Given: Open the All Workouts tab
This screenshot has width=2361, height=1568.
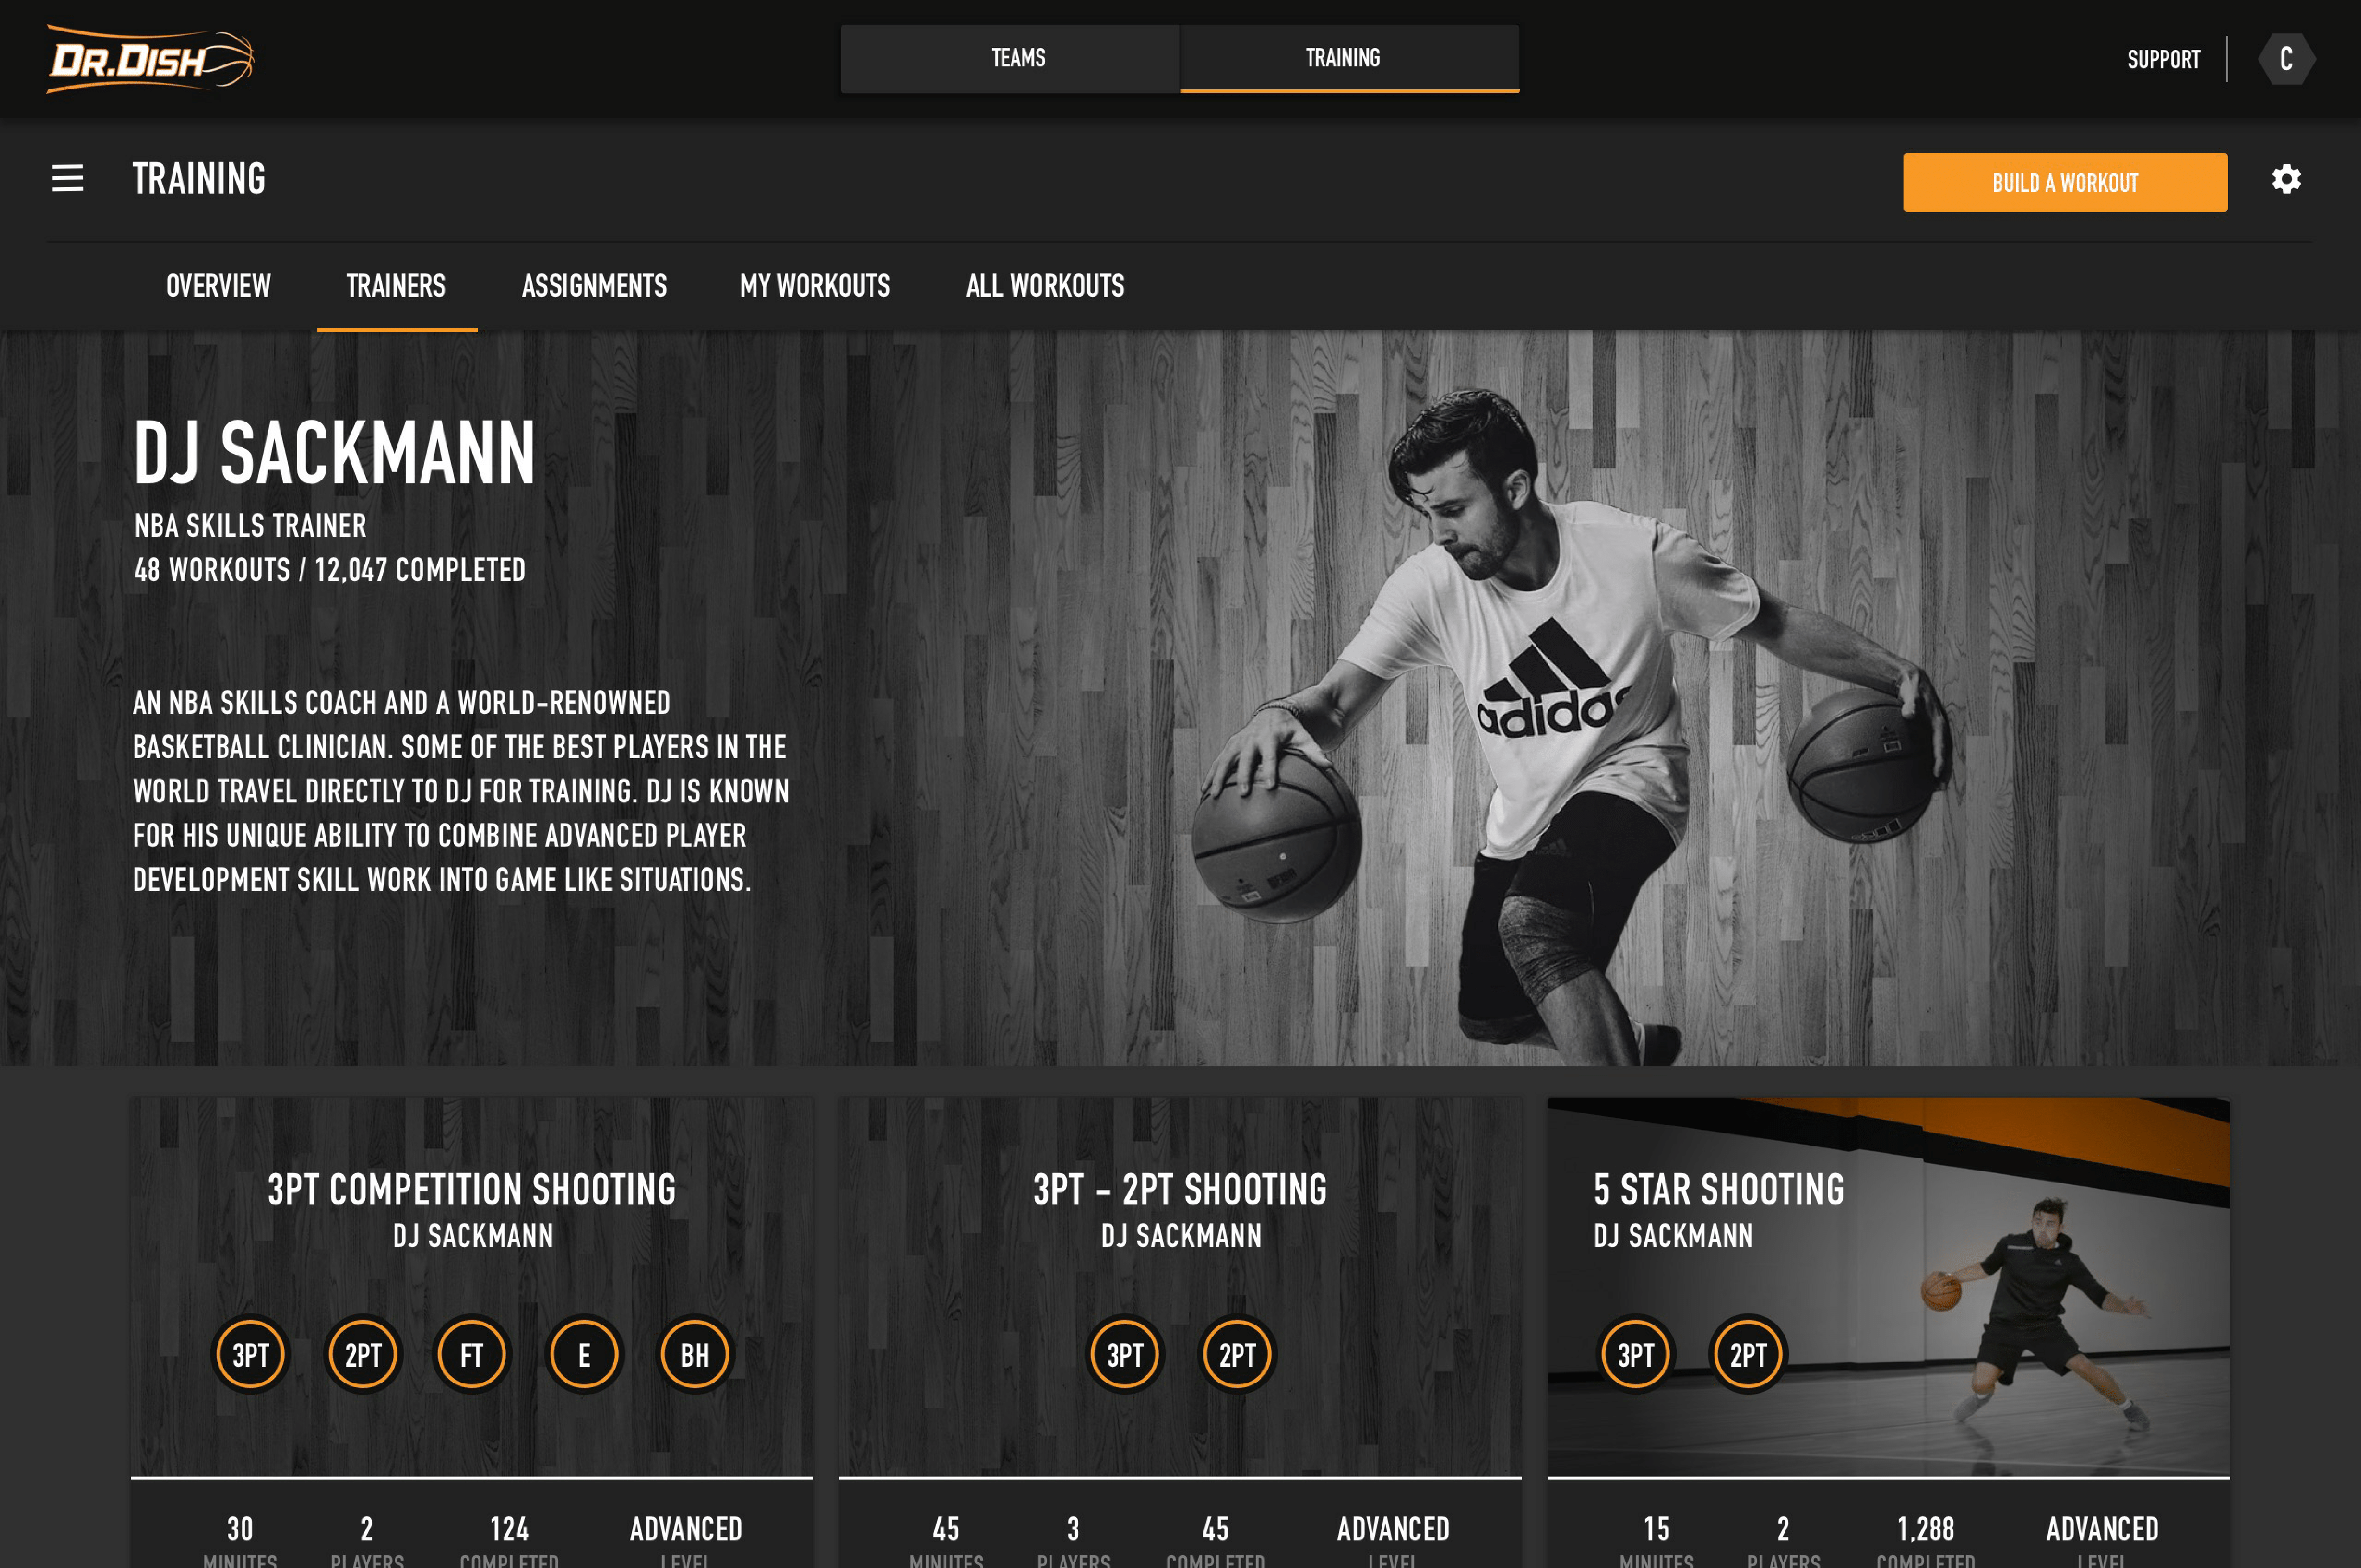Looking at the screenshot, I should [1045, 286].
